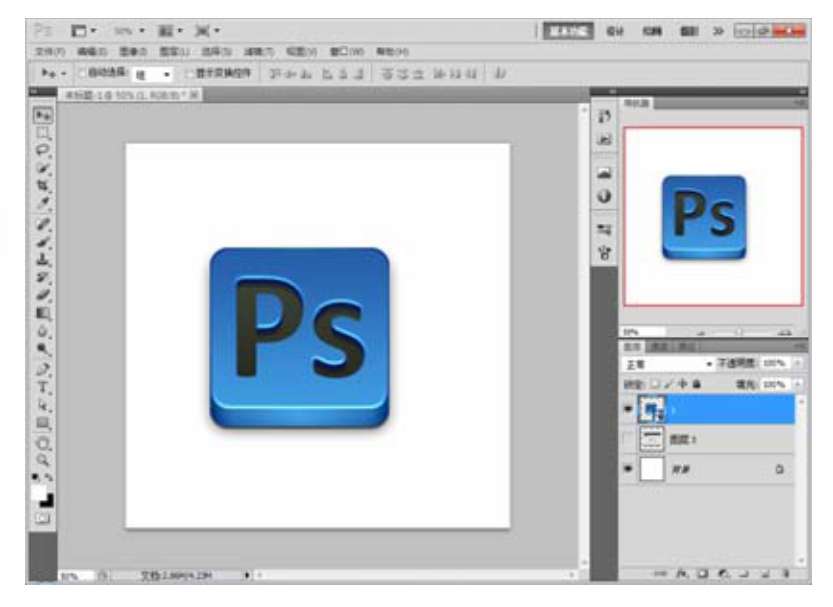Screen dimensions: 833x607
Task: Select the Move tool in toolbox
Action: (x=43, y=115)
